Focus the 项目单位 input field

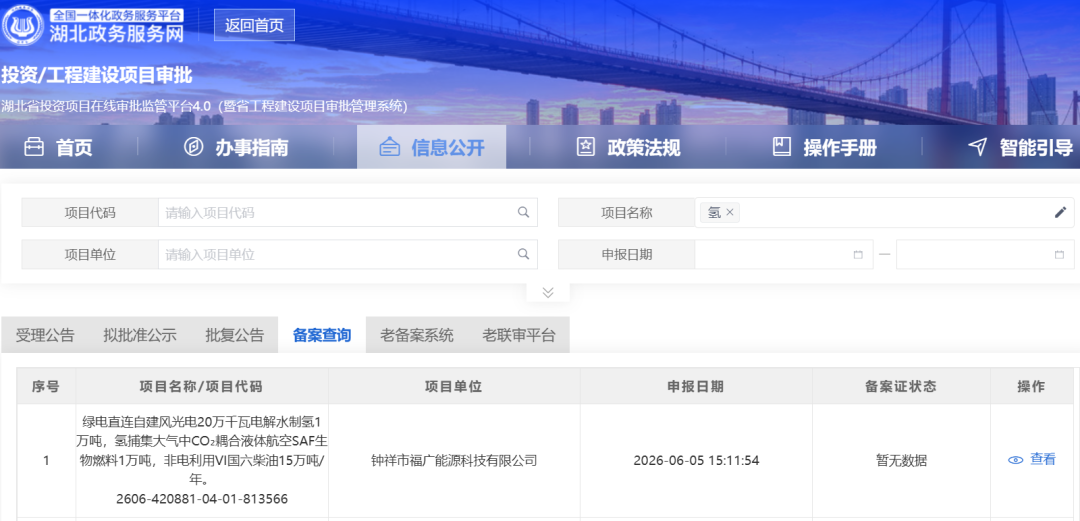(x=348, y=254)
